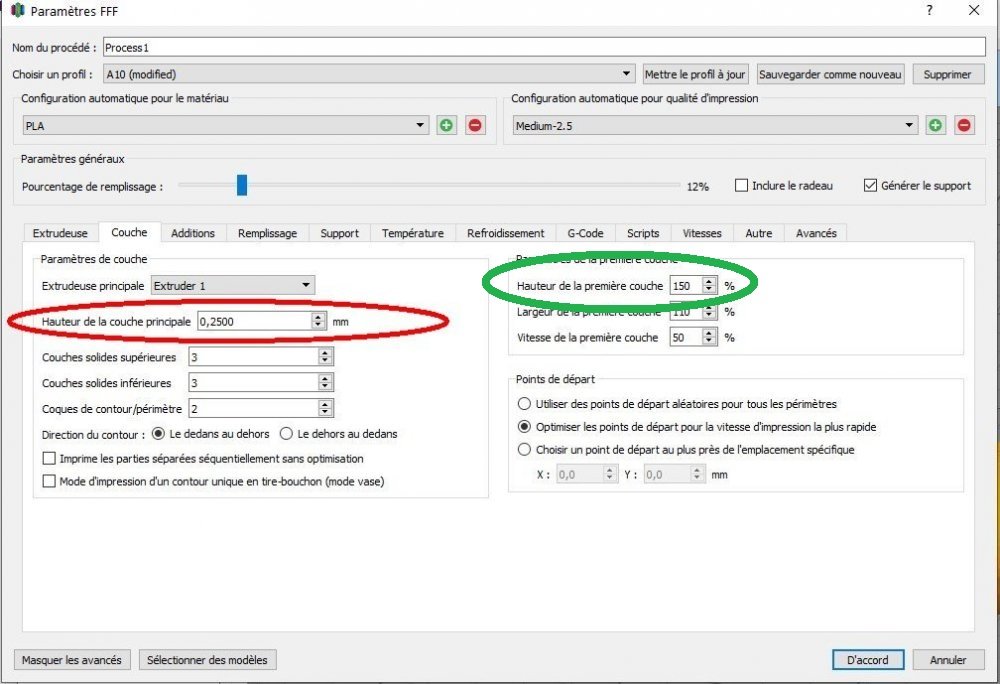Enable the Inclure le radeau checkbox
1000x684 pixels.
[x=742, y=186]
